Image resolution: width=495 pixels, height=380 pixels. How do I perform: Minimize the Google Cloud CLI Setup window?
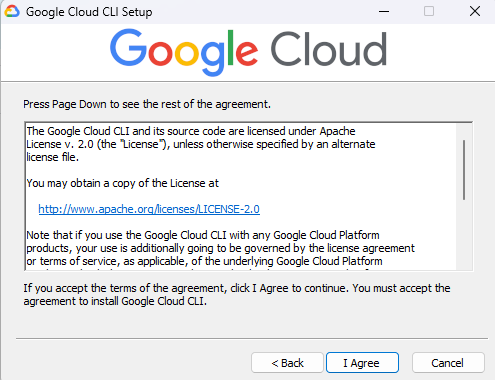384,12
